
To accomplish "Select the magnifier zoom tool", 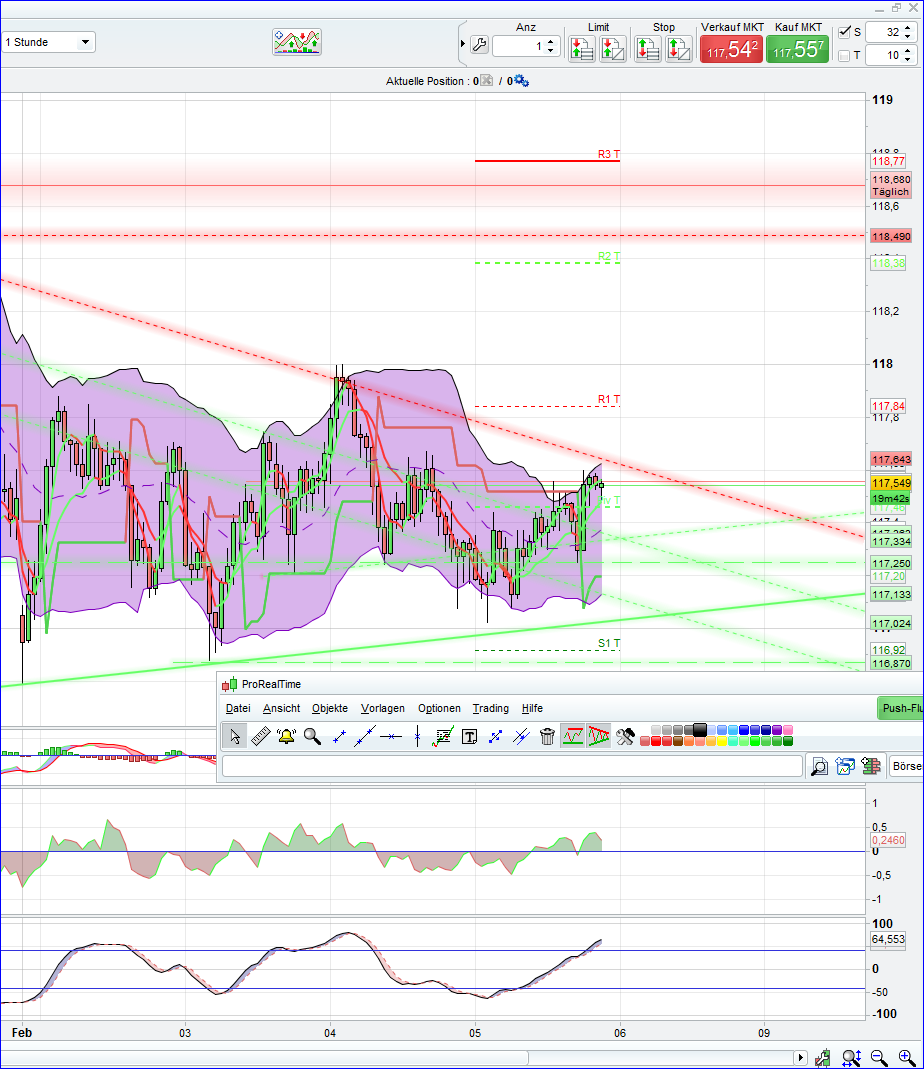I will coord(312,736).
